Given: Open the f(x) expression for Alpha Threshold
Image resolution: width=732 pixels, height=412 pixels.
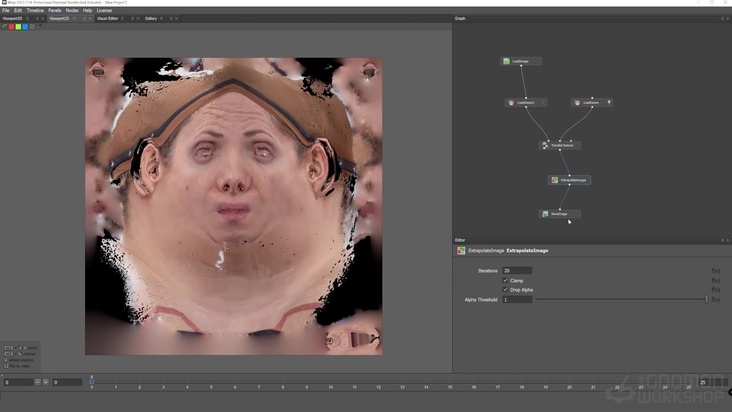Looking at the screenshot, I should point(715,300).
